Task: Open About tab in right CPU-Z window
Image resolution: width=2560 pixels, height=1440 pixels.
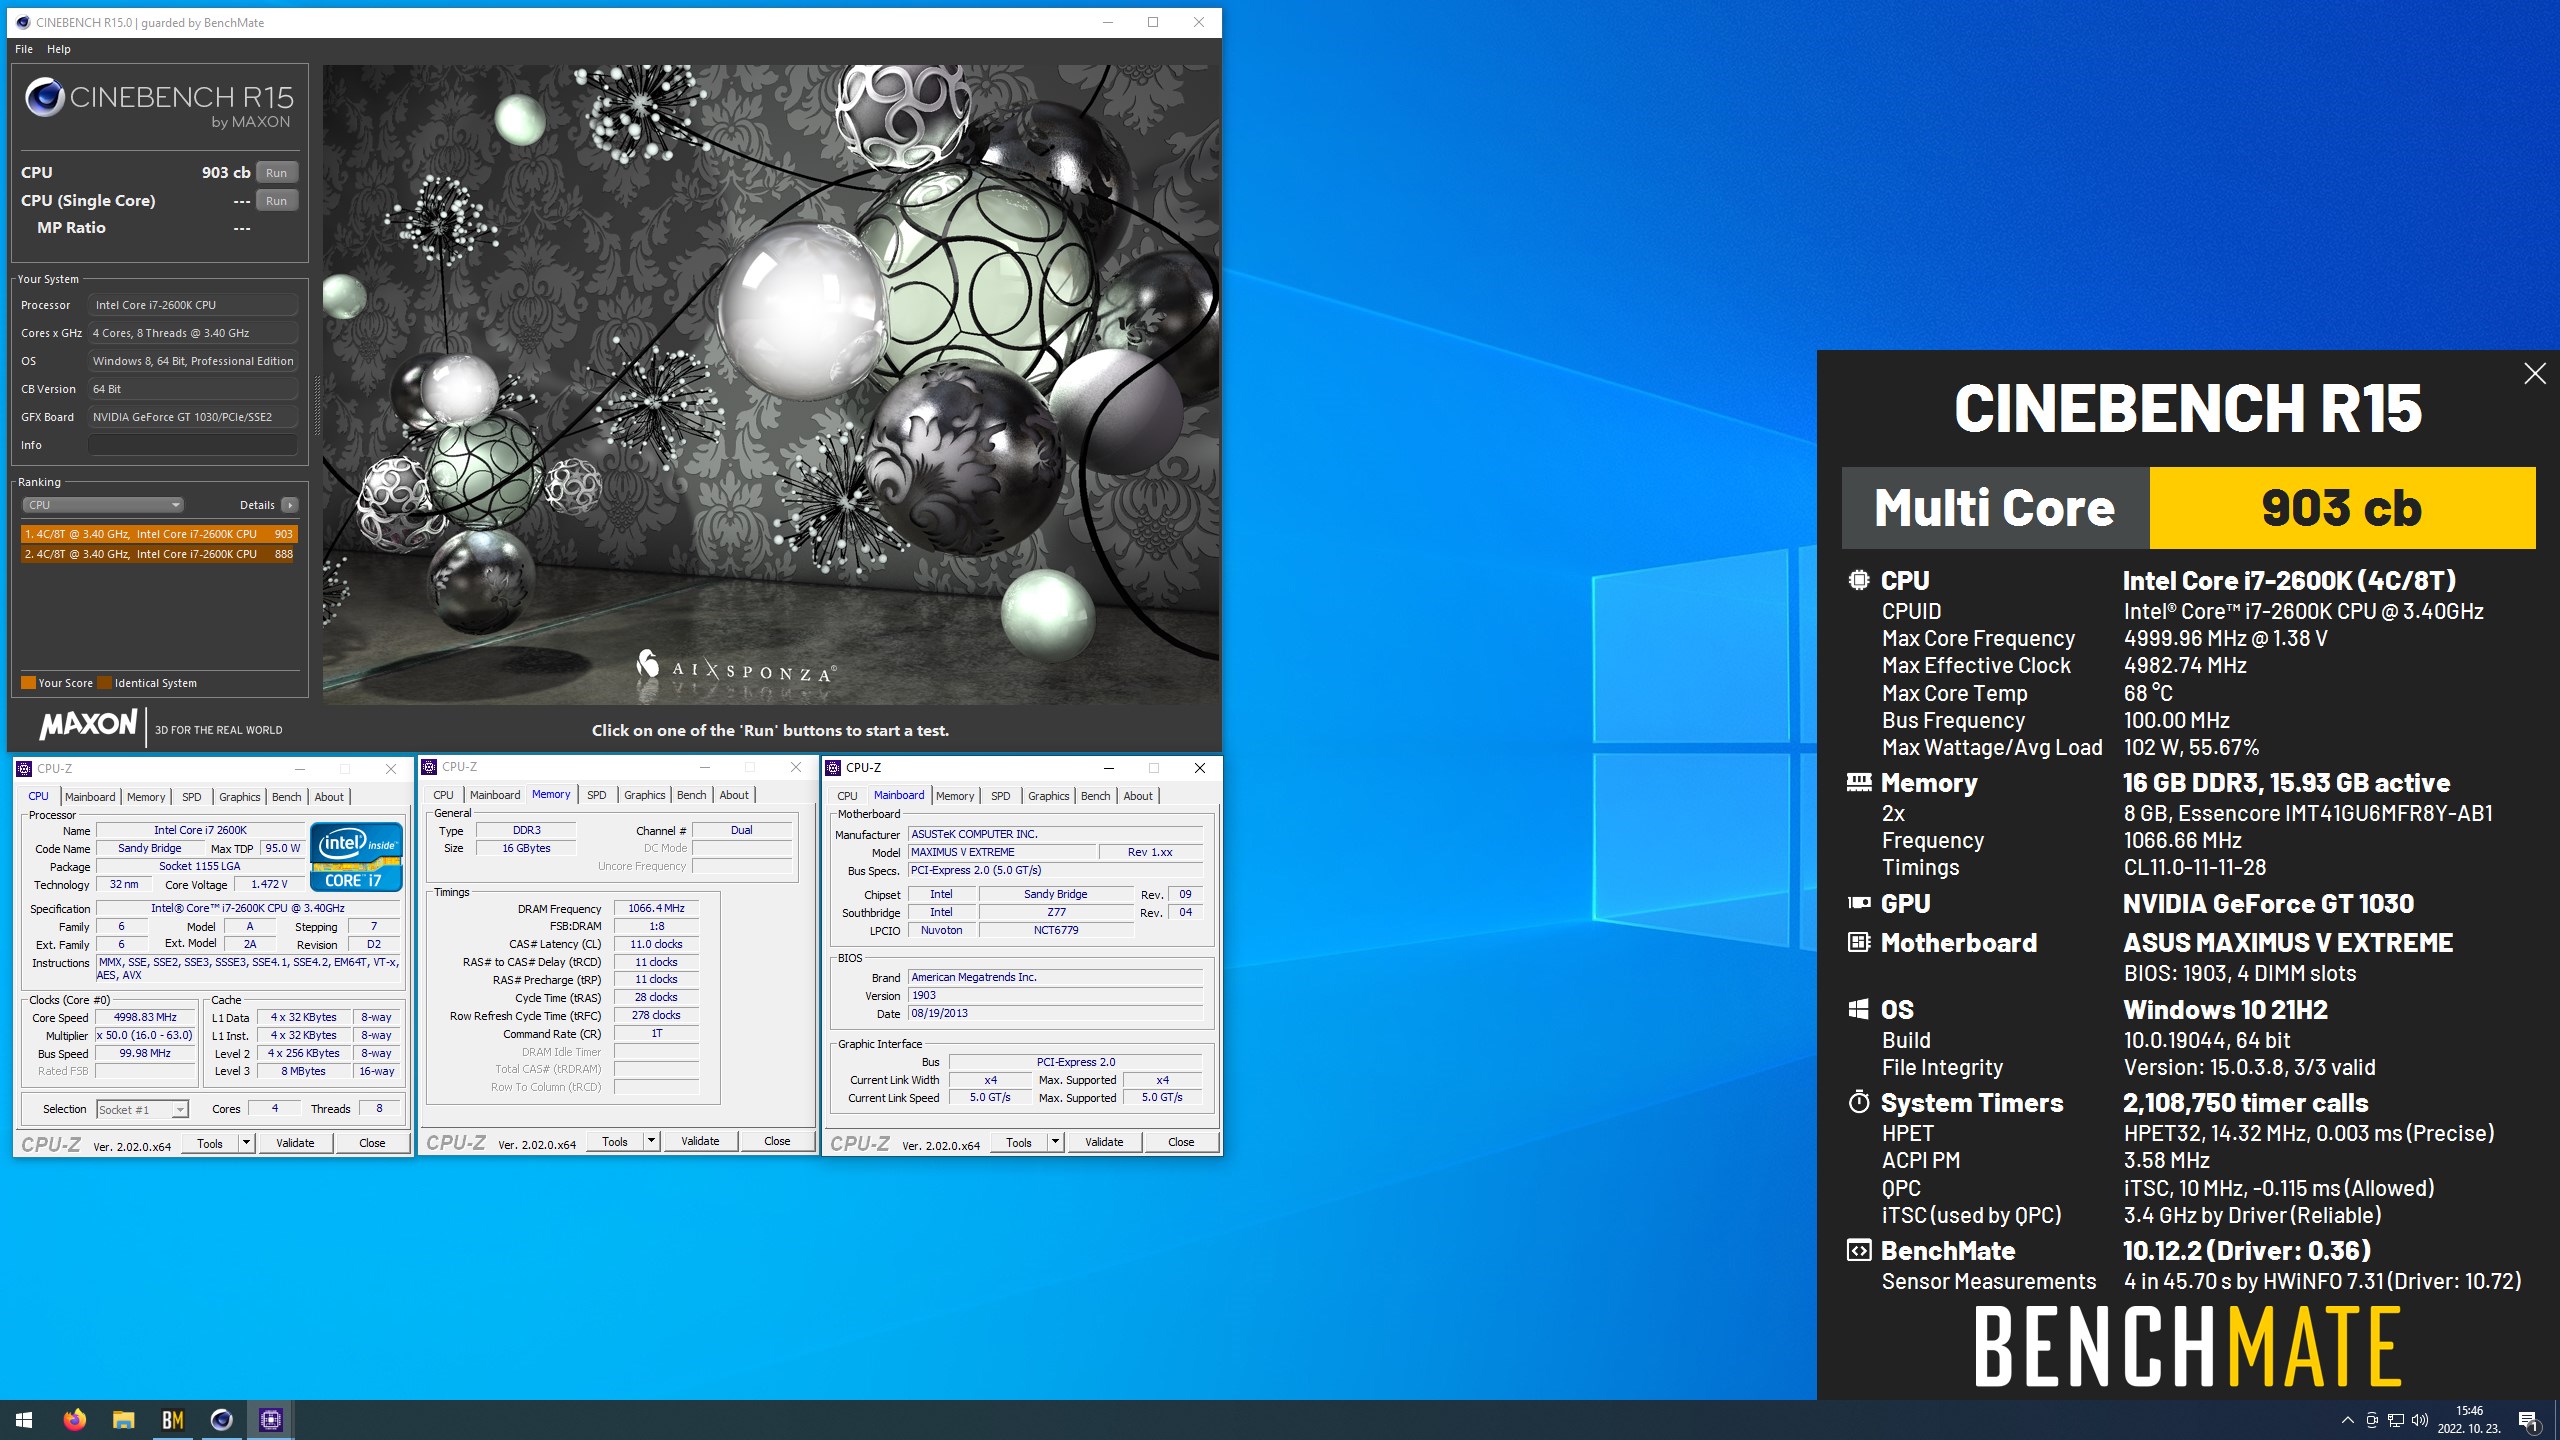Action: (x=1138, y=796)
